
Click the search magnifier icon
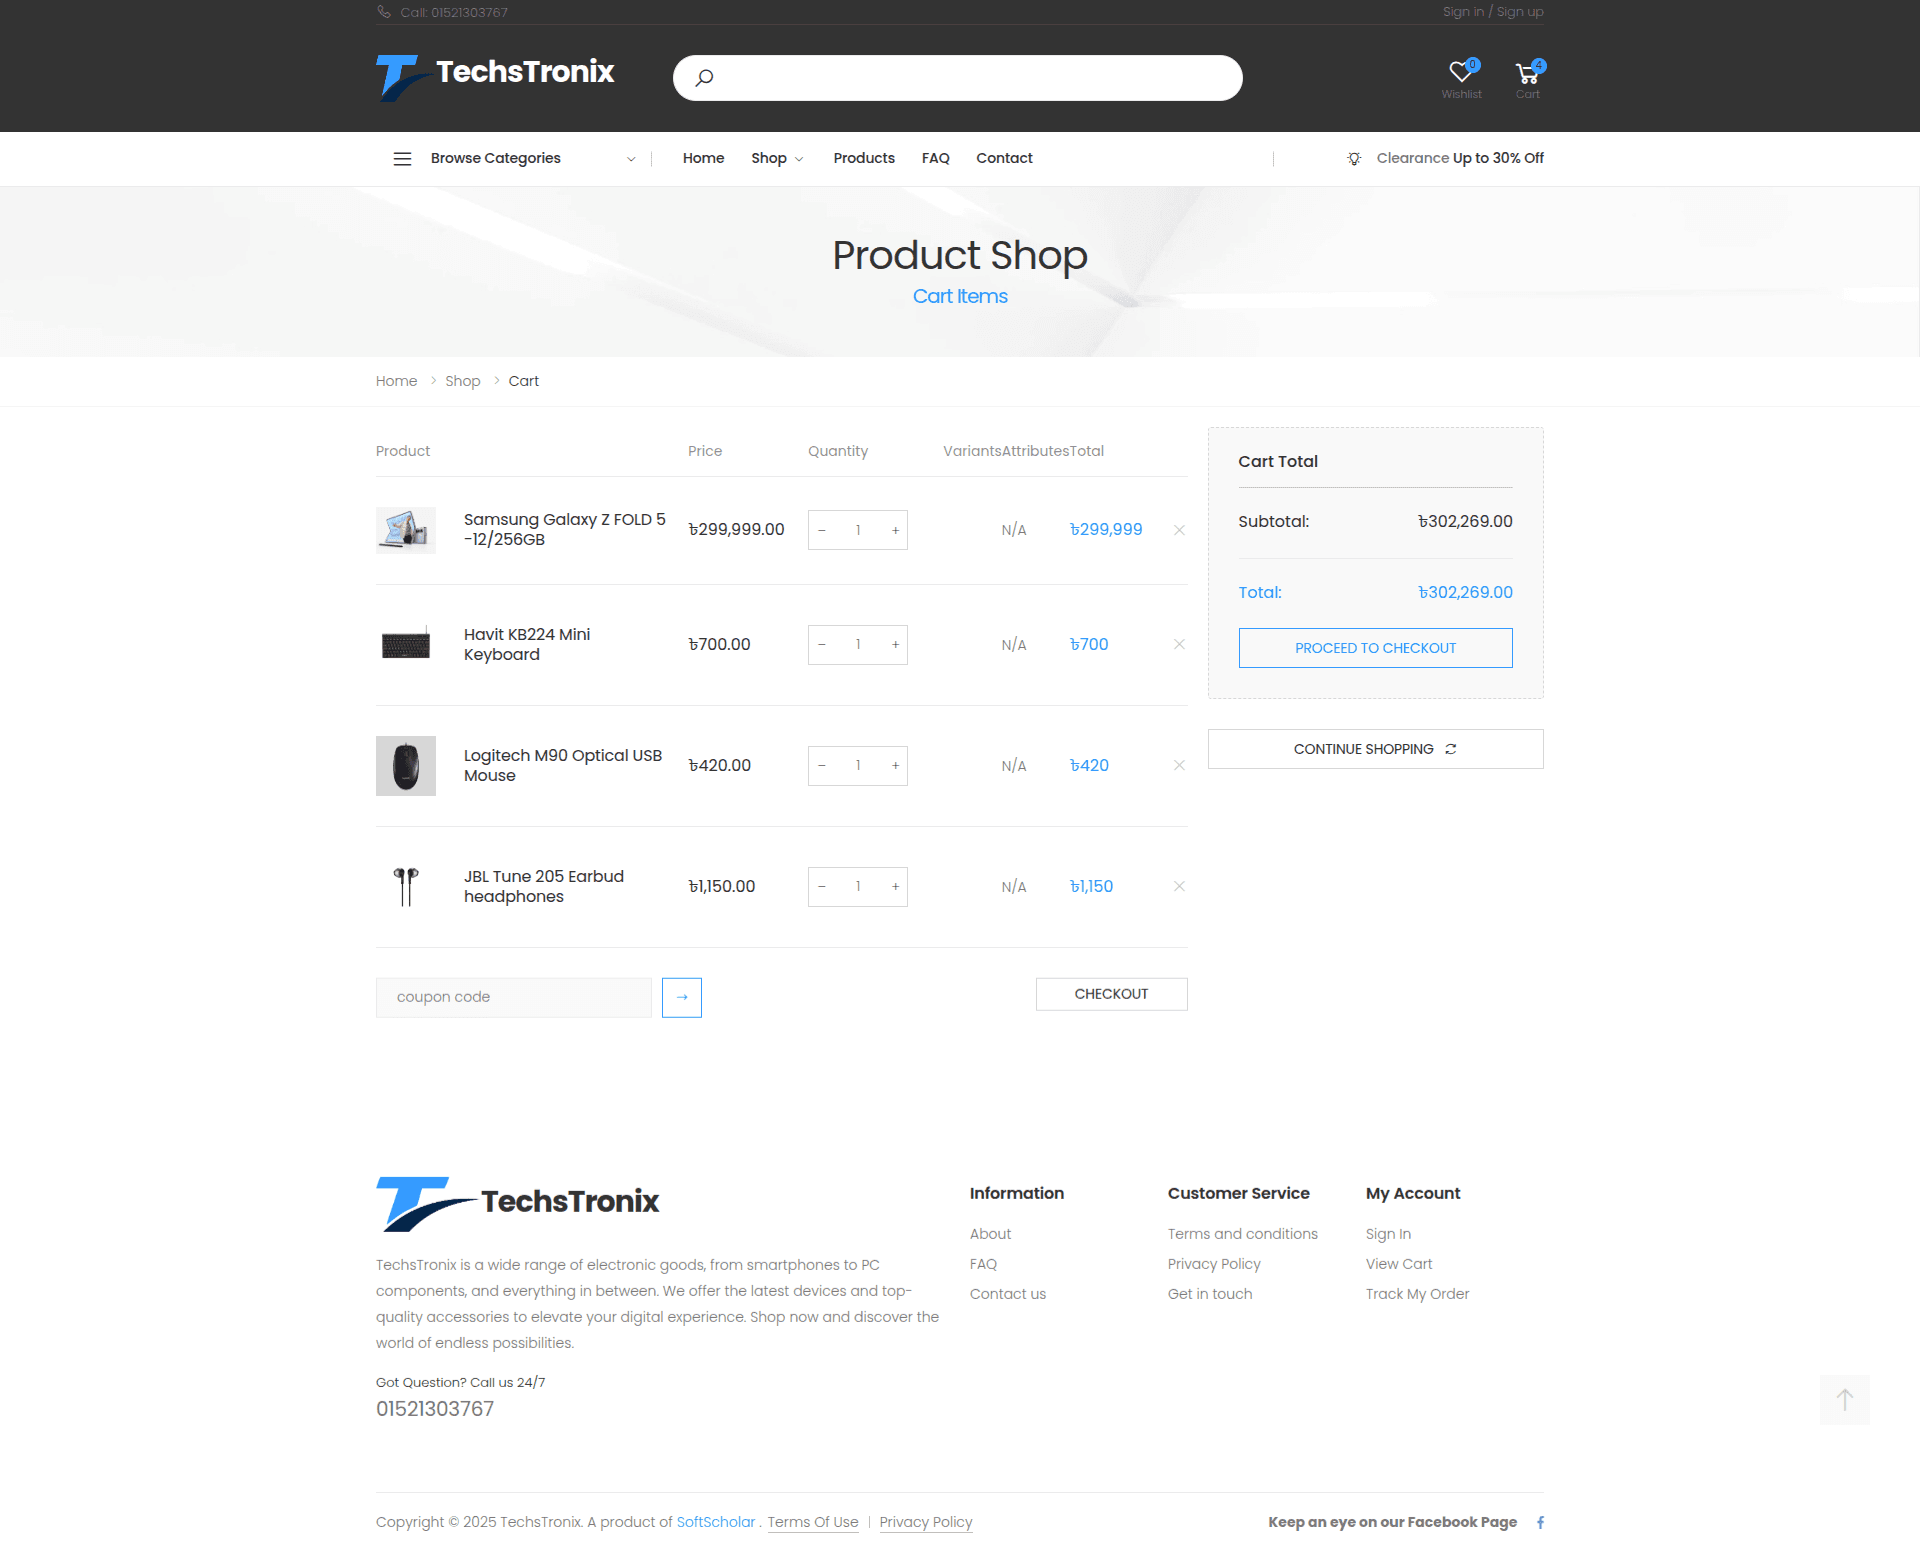click(704, 78)
